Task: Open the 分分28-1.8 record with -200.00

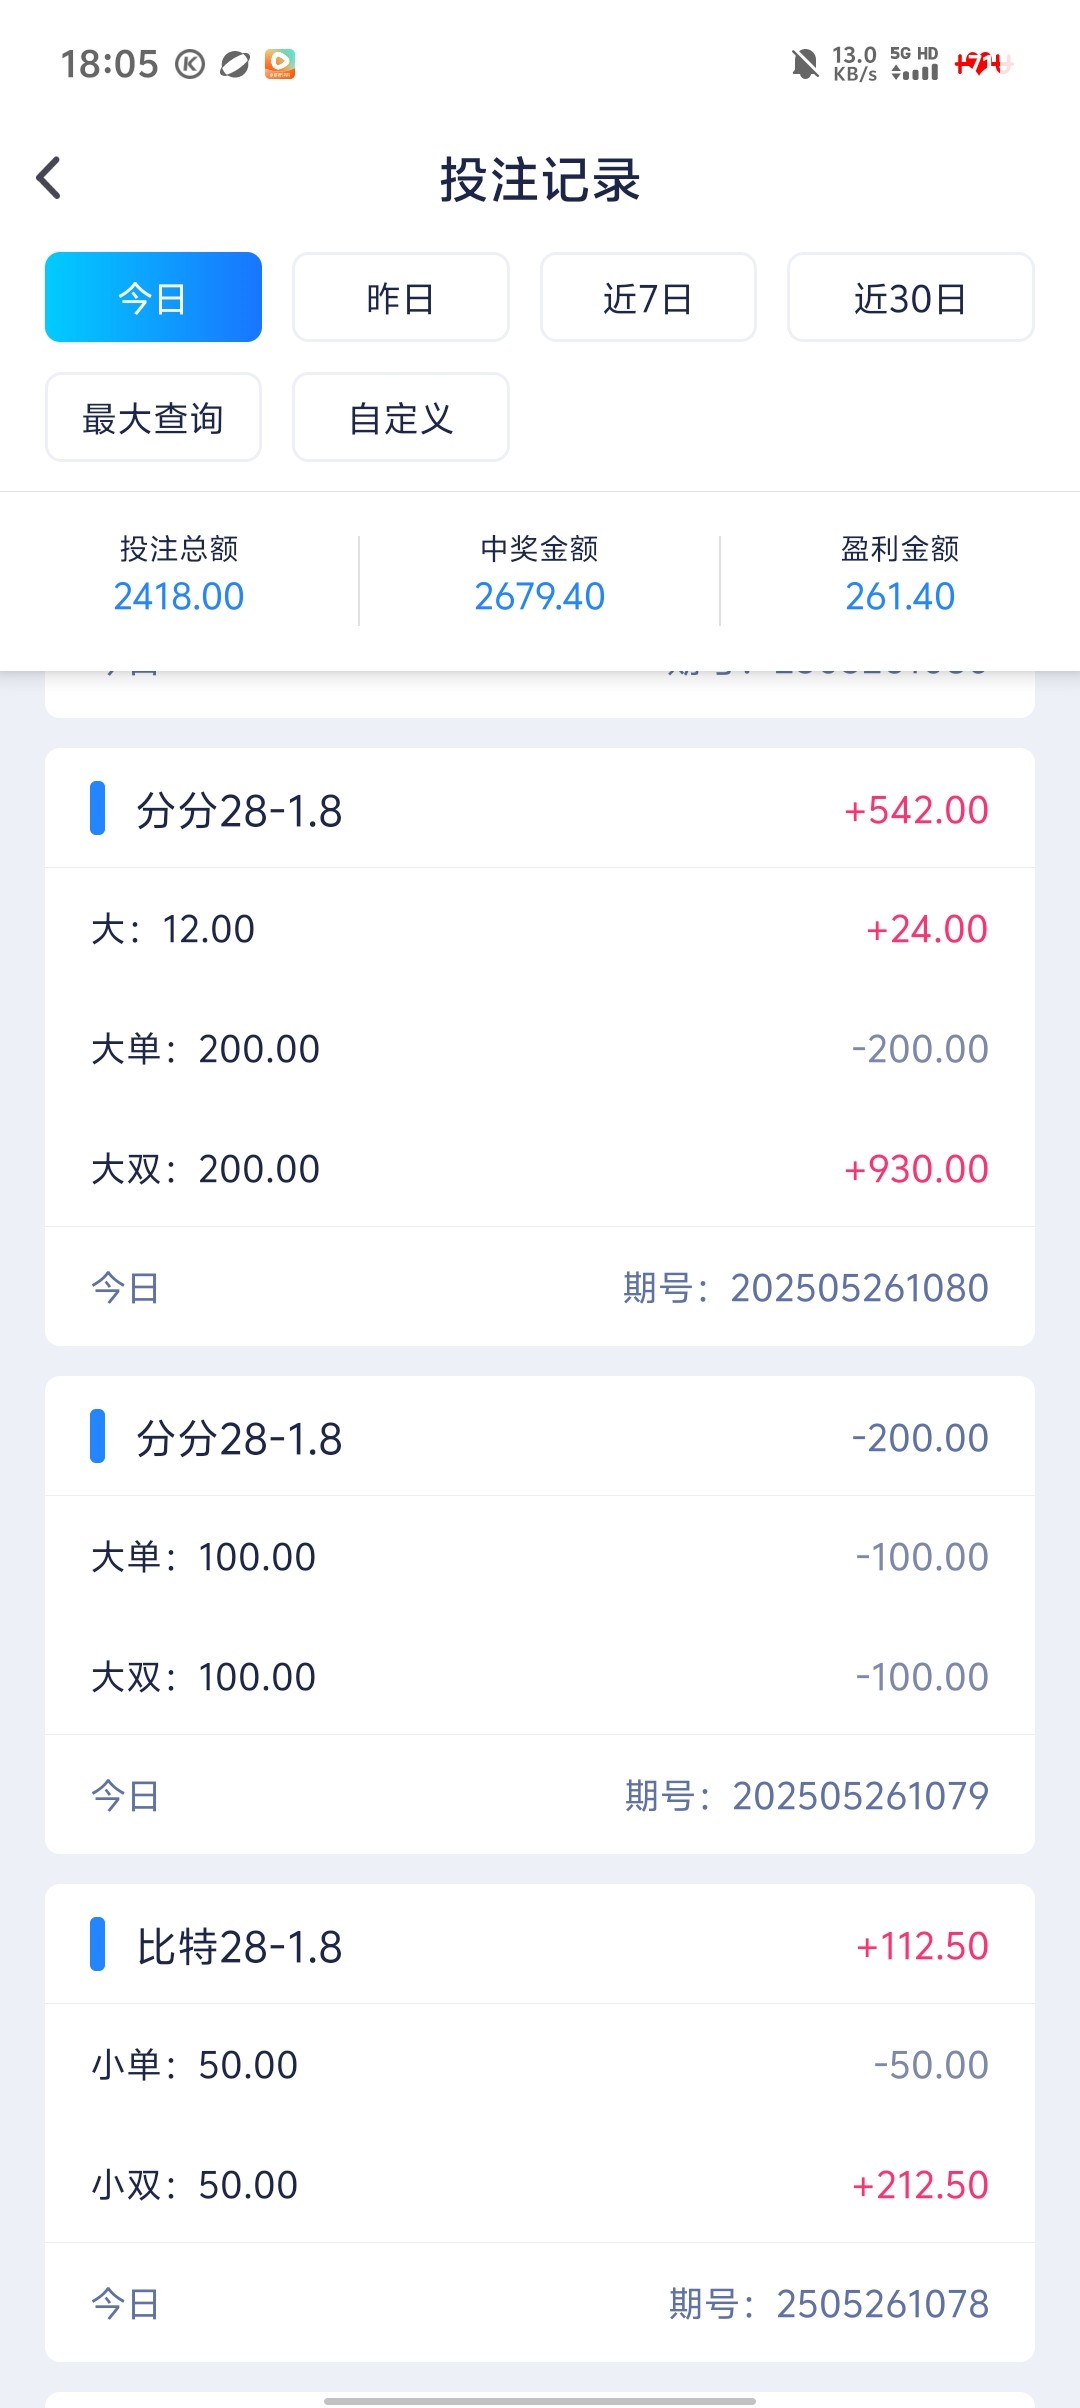Action: (x=539, y=1438)
